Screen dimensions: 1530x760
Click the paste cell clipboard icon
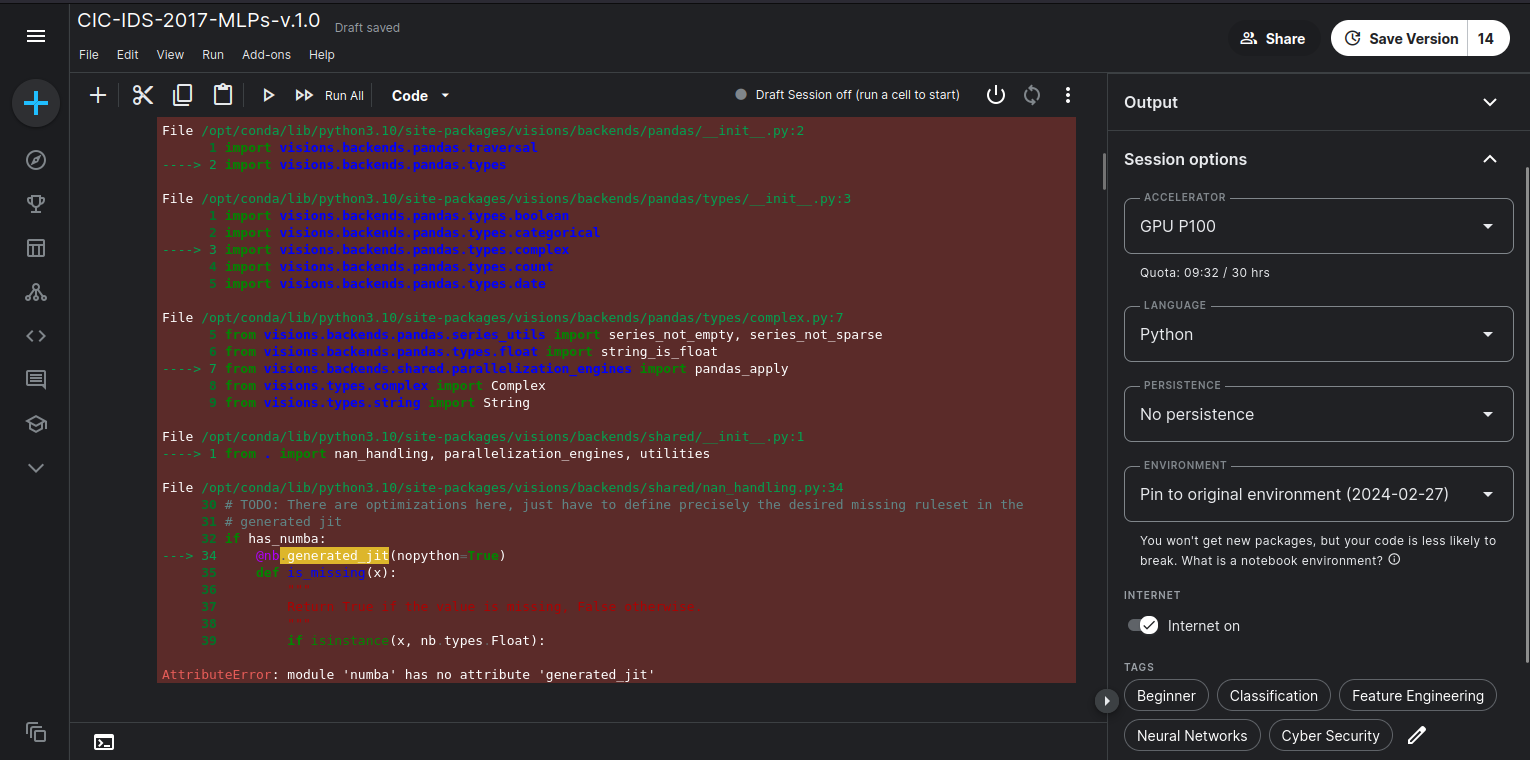(223, 95)
